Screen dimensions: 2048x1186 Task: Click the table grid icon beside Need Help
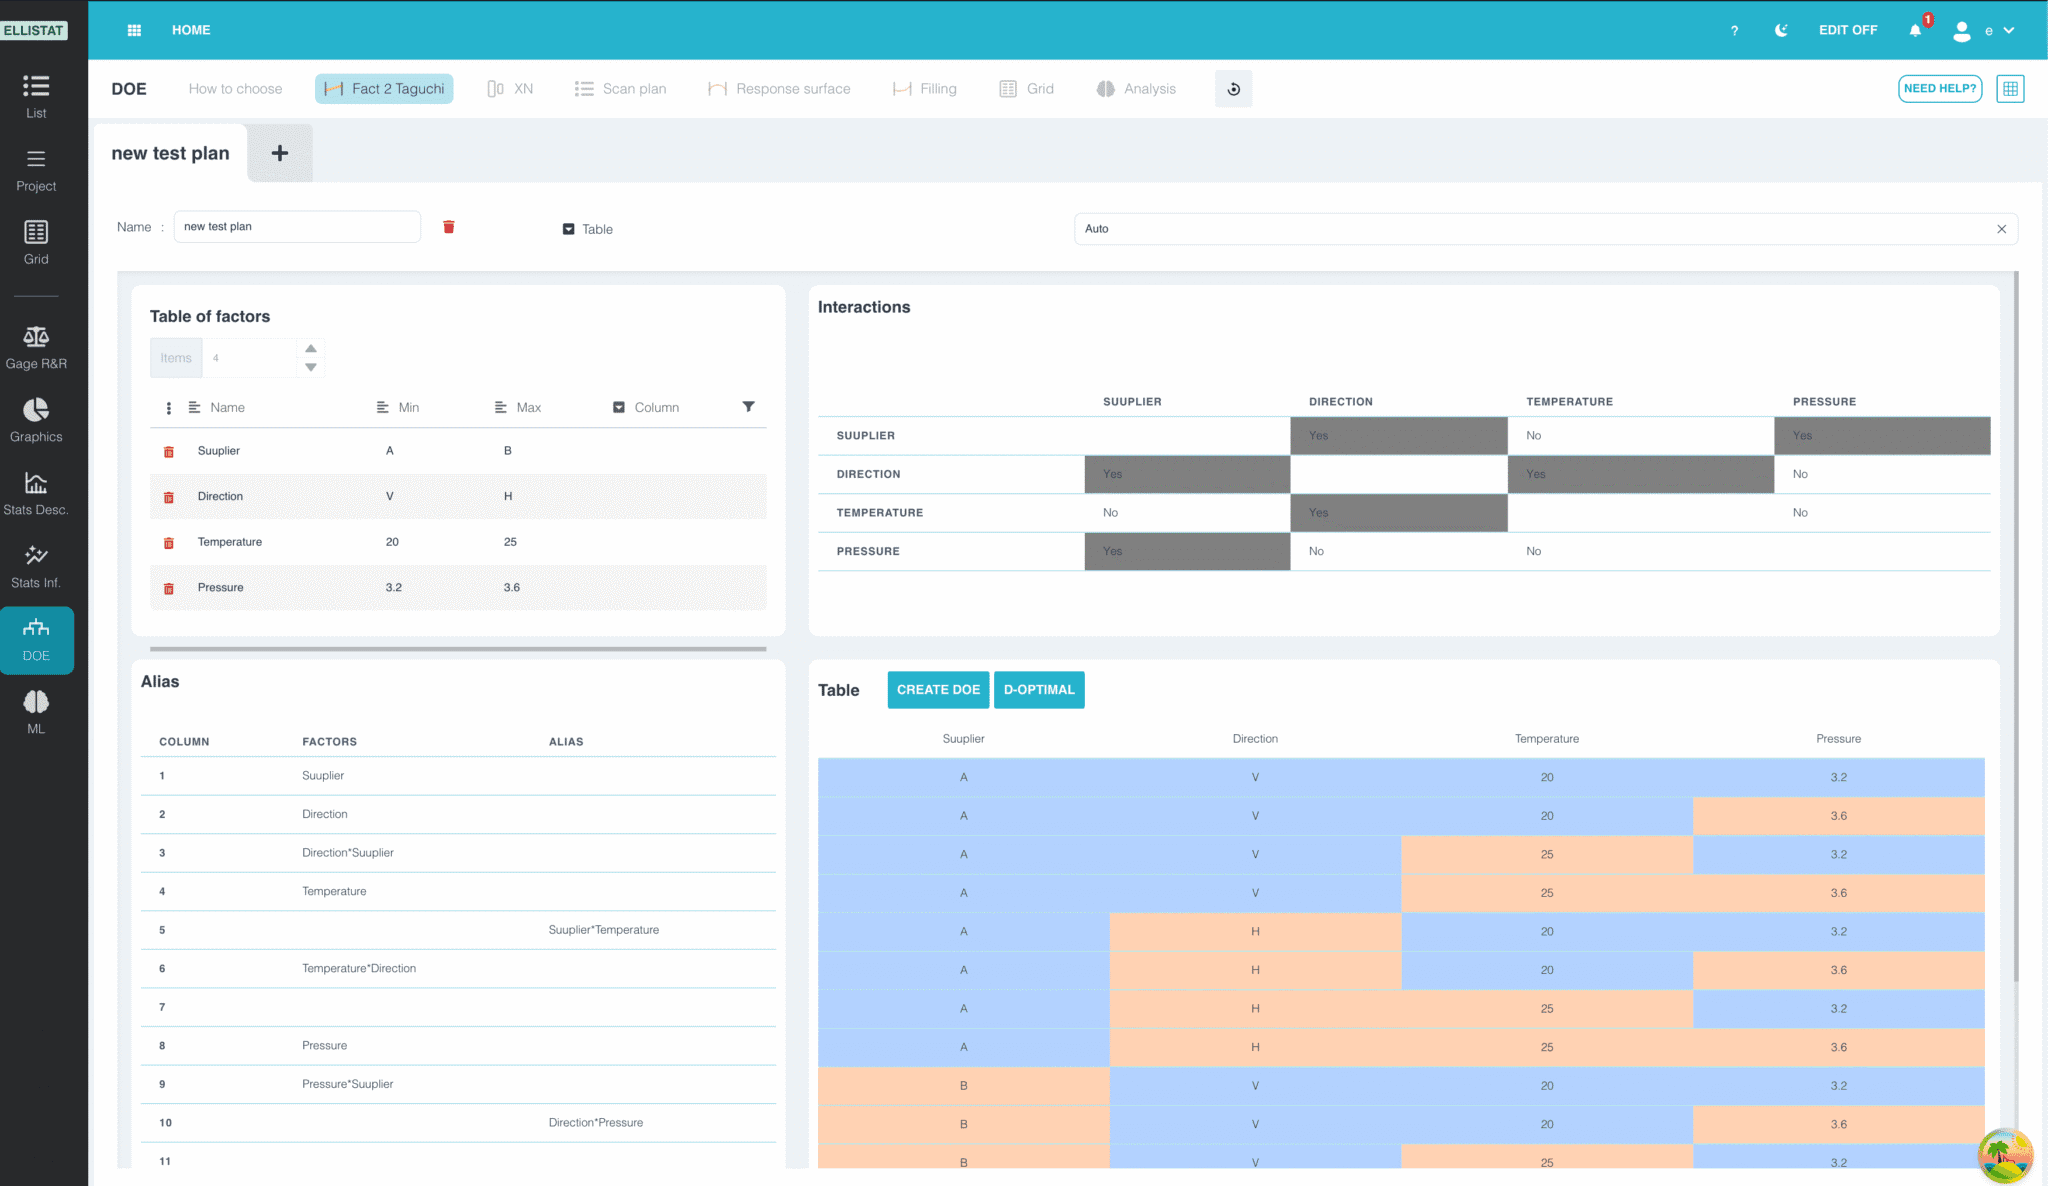point(2010,88)
